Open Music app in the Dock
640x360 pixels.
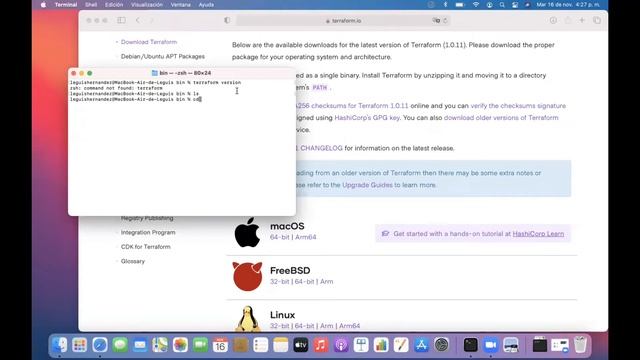tap(321, 345)
